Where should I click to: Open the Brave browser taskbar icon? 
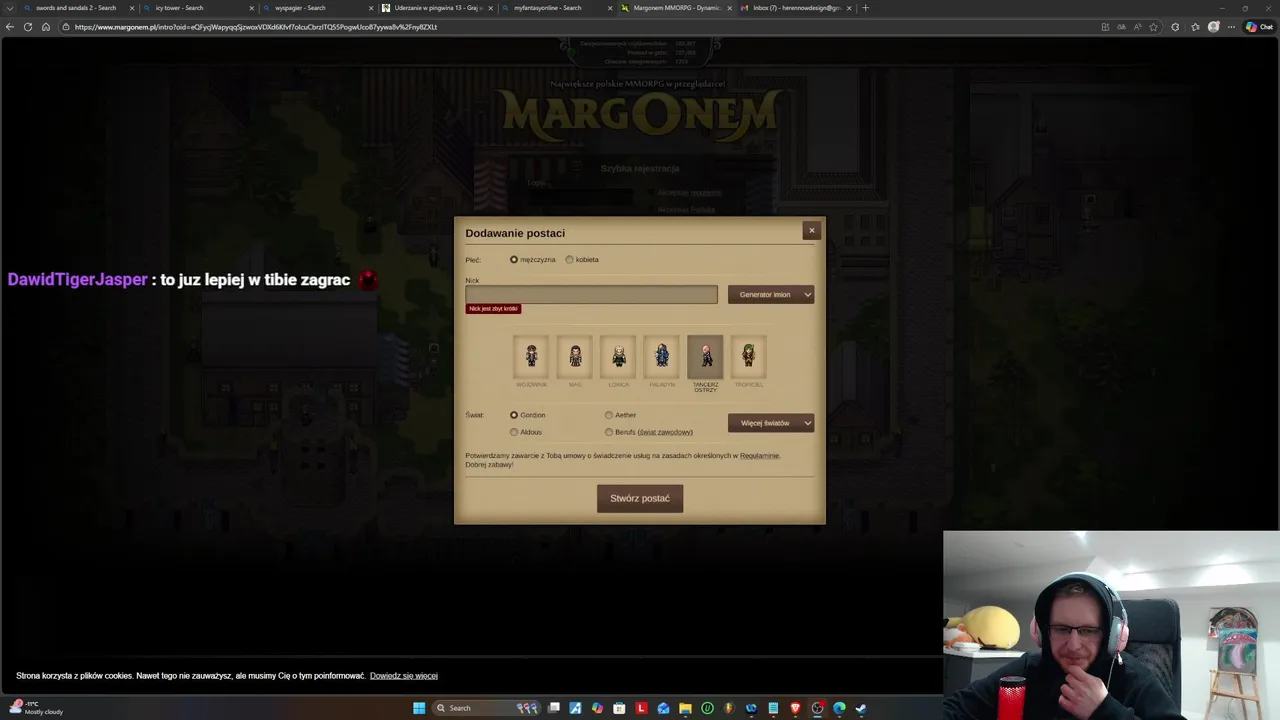[795, 708]
